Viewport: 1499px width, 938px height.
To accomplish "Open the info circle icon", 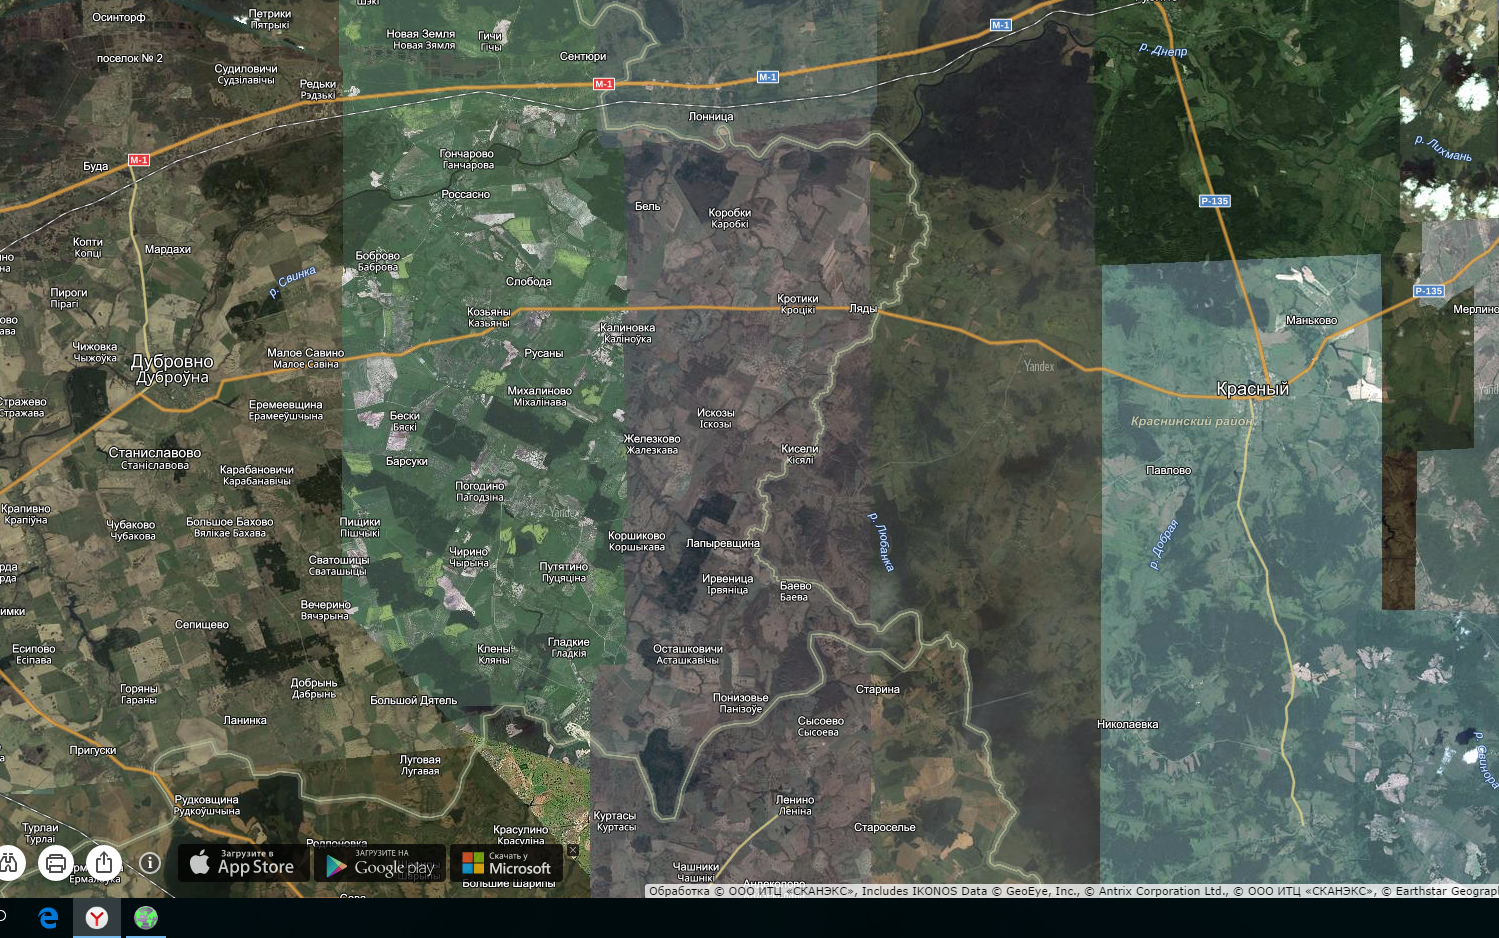I will 150,862.
